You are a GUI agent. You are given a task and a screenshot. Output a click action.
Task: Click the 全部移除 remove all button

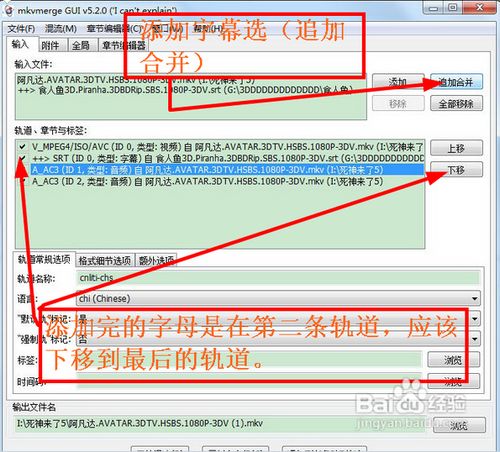(456, 104)
